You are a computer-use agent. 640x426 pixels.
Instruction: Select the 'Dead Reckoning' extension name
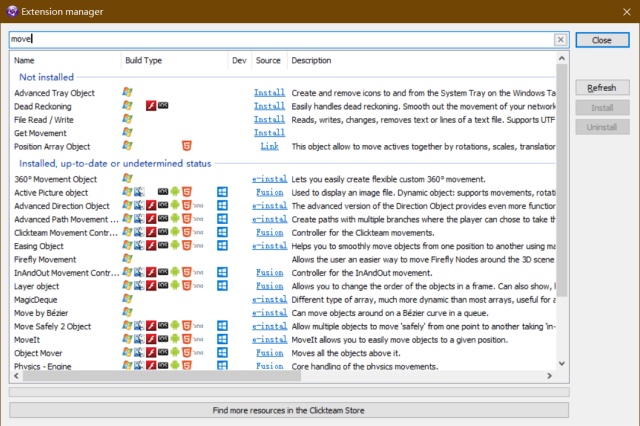coord(42,106)
